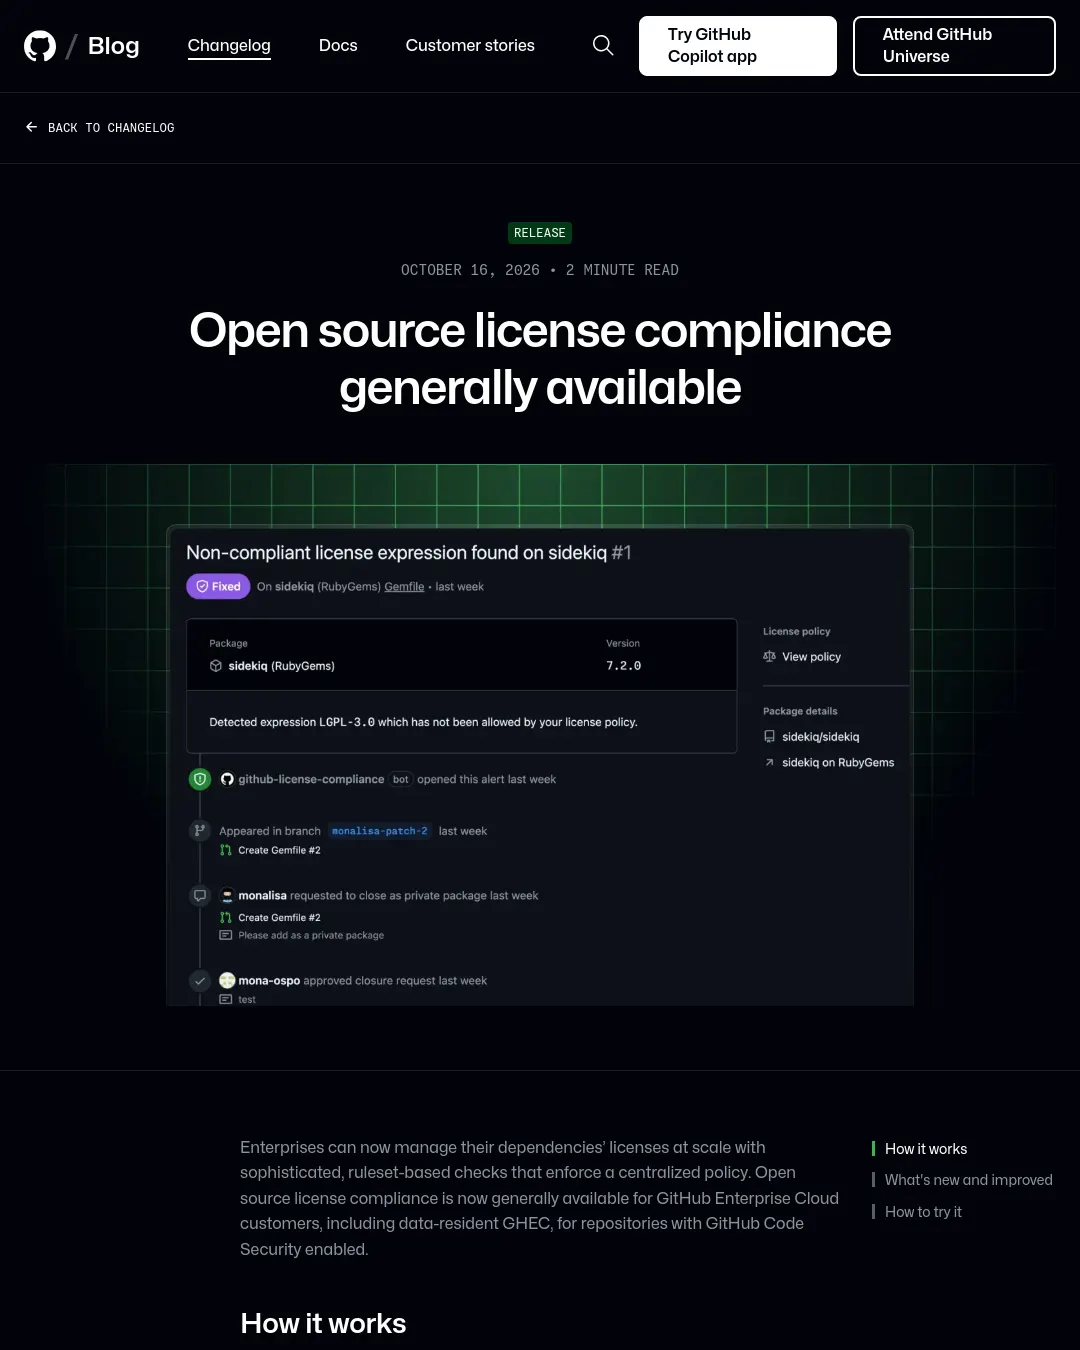
Task: Select the Changelog nav item
Action: 229,45
